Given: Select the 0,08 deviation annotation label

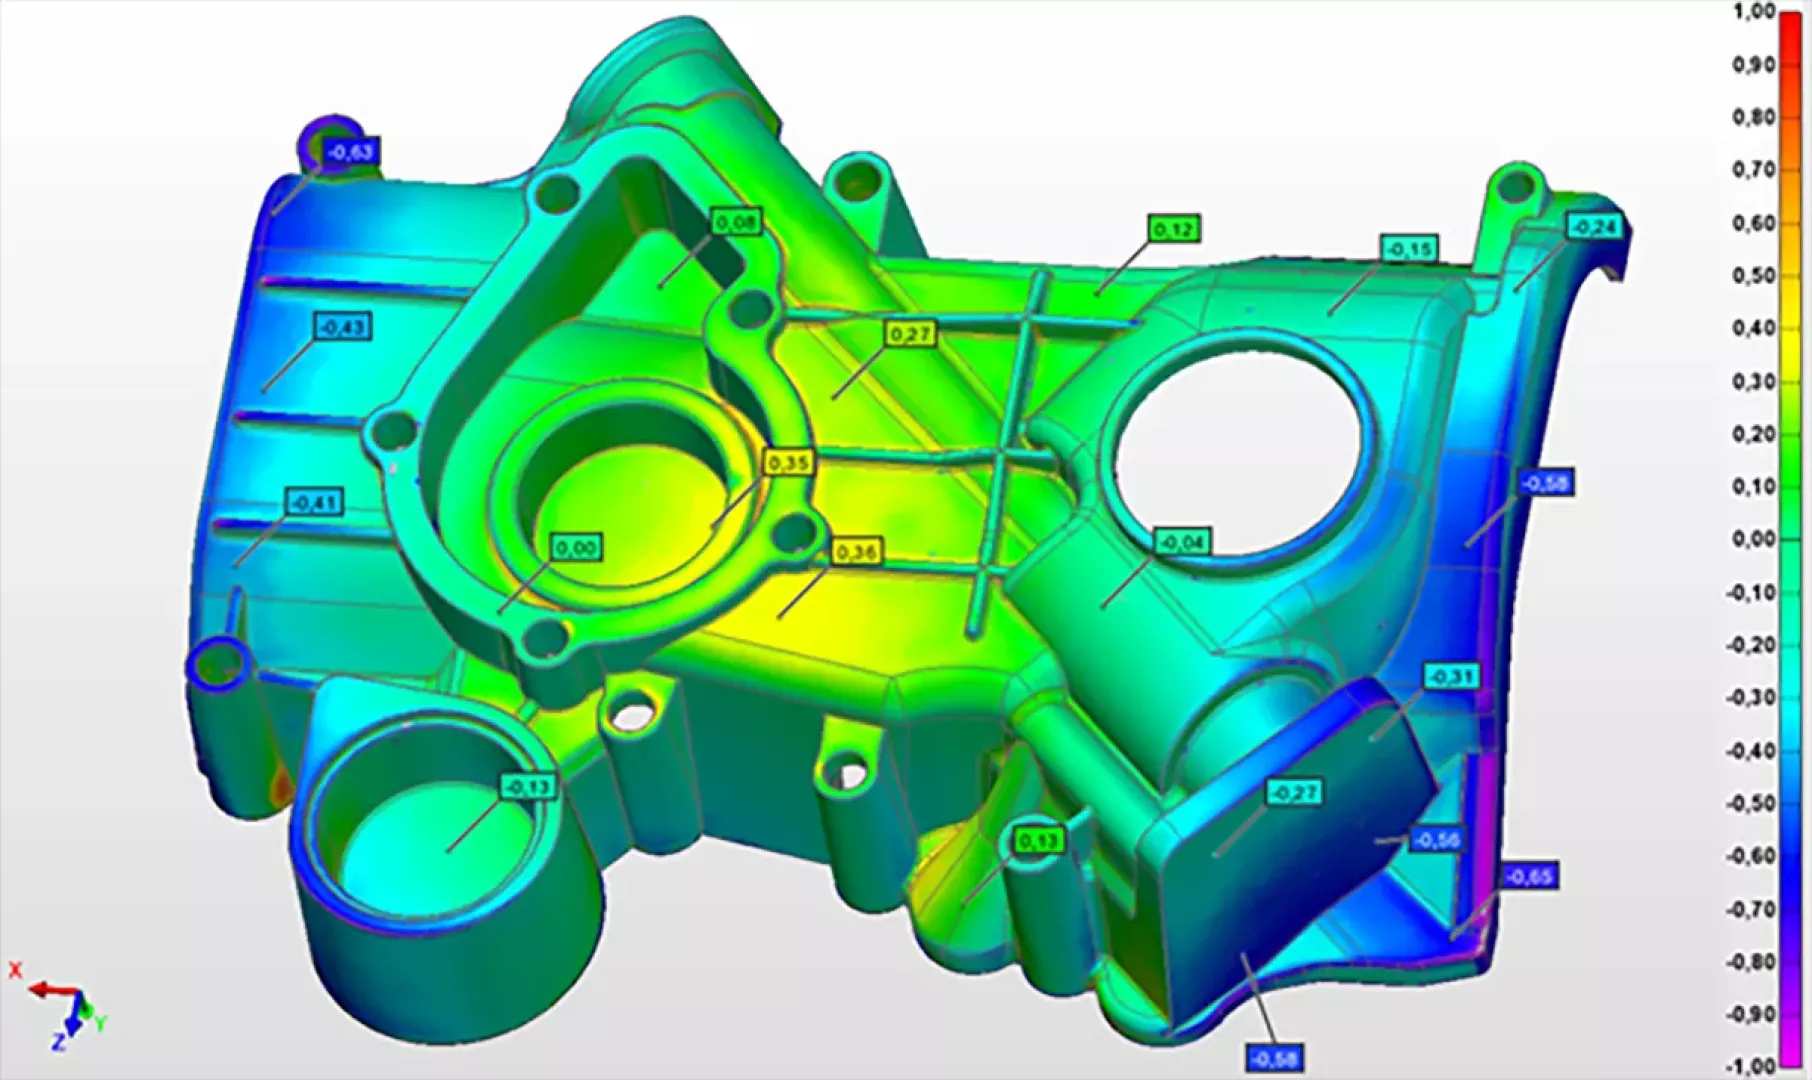Looking at the screenshot, I should tap(736, 222).
